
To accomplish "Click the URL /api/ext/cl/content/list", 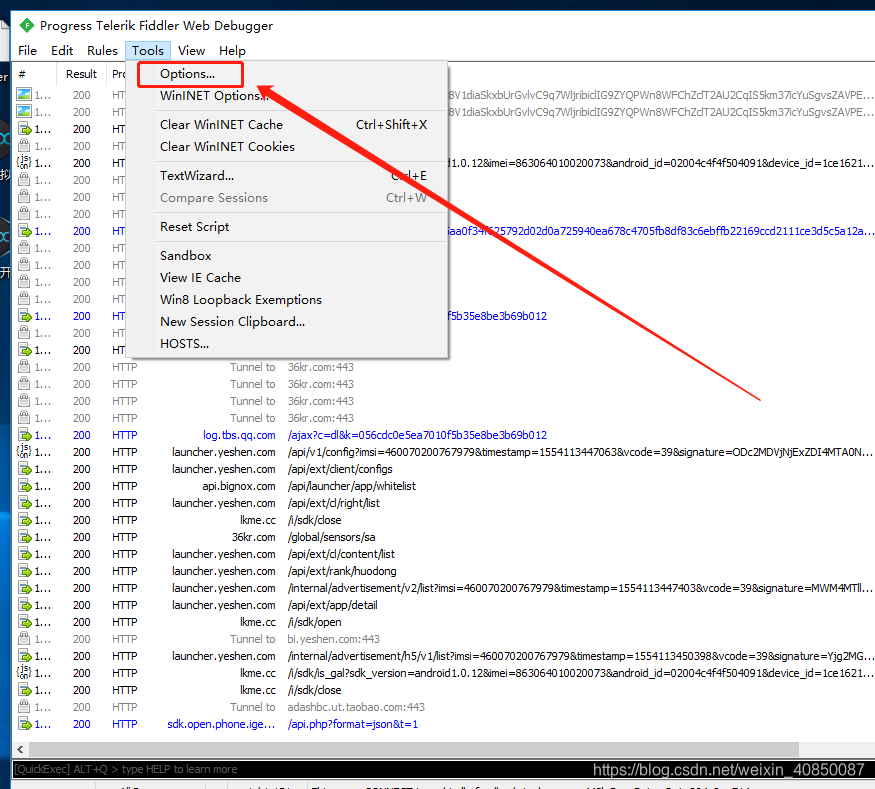I will tap(341, 554).
